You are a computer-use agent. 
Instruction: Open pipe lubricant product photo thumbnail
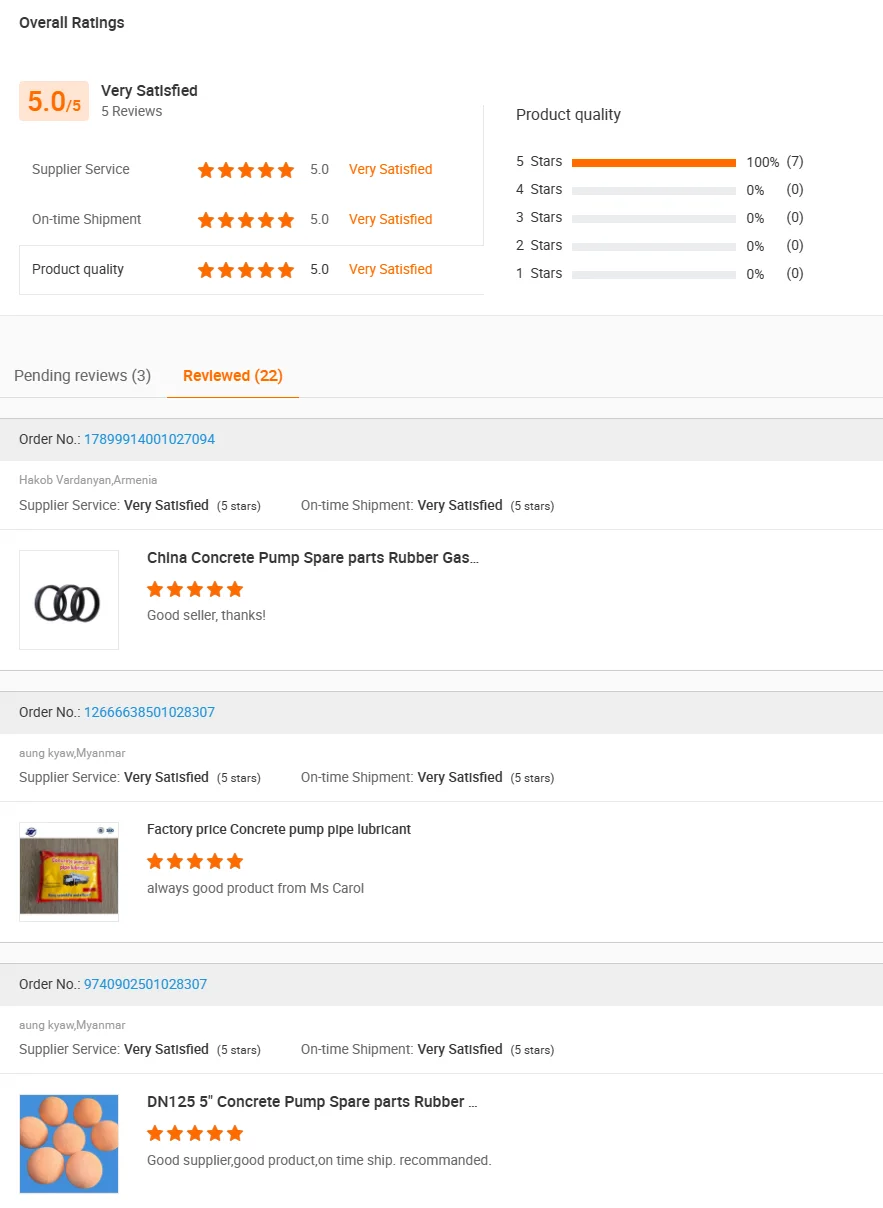69,872
